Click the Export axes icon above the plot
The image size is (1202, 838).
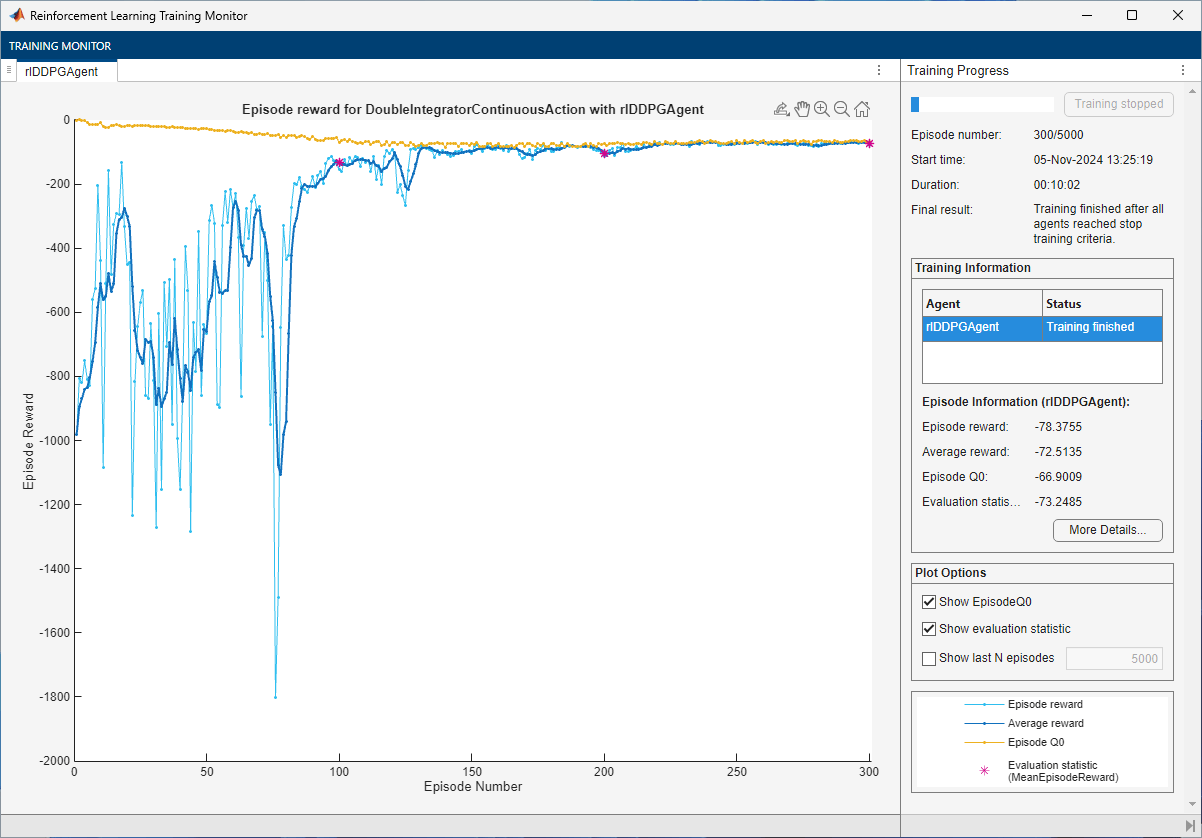pos(782,109)
